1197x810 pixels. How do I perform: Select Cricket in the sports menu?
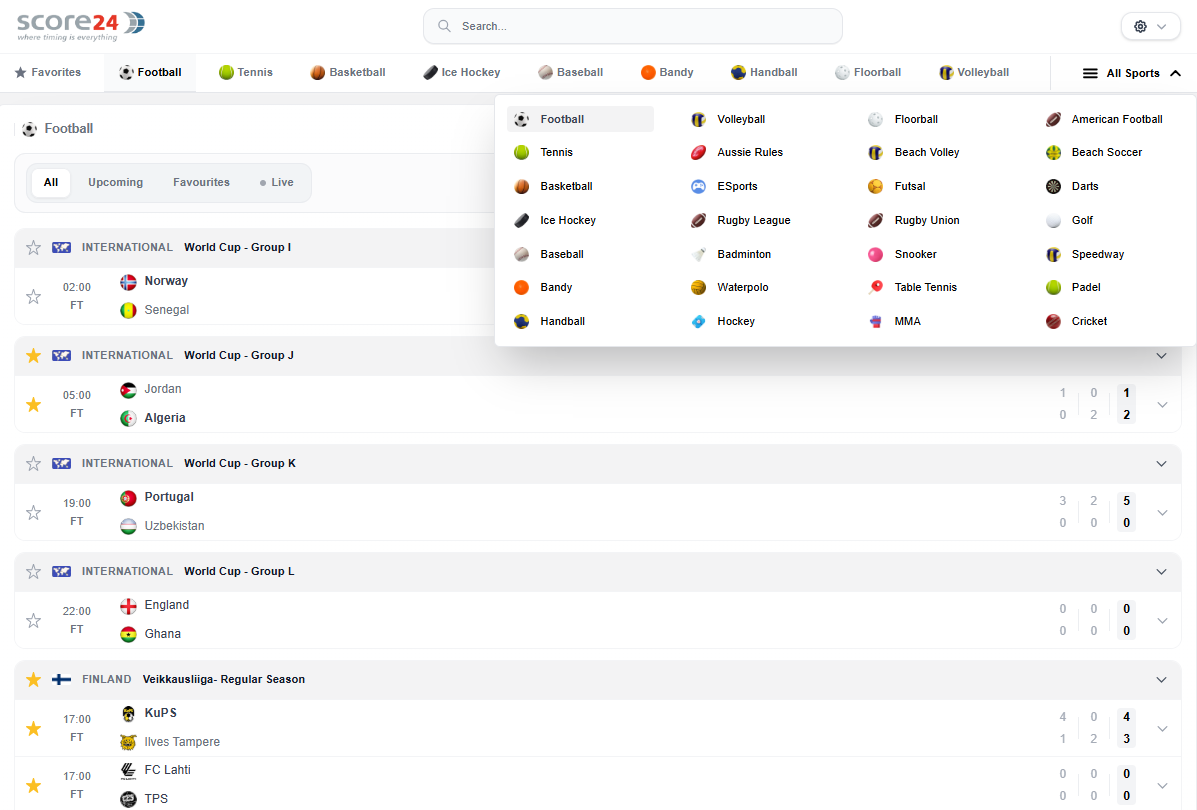click(x=1076, y=321)
